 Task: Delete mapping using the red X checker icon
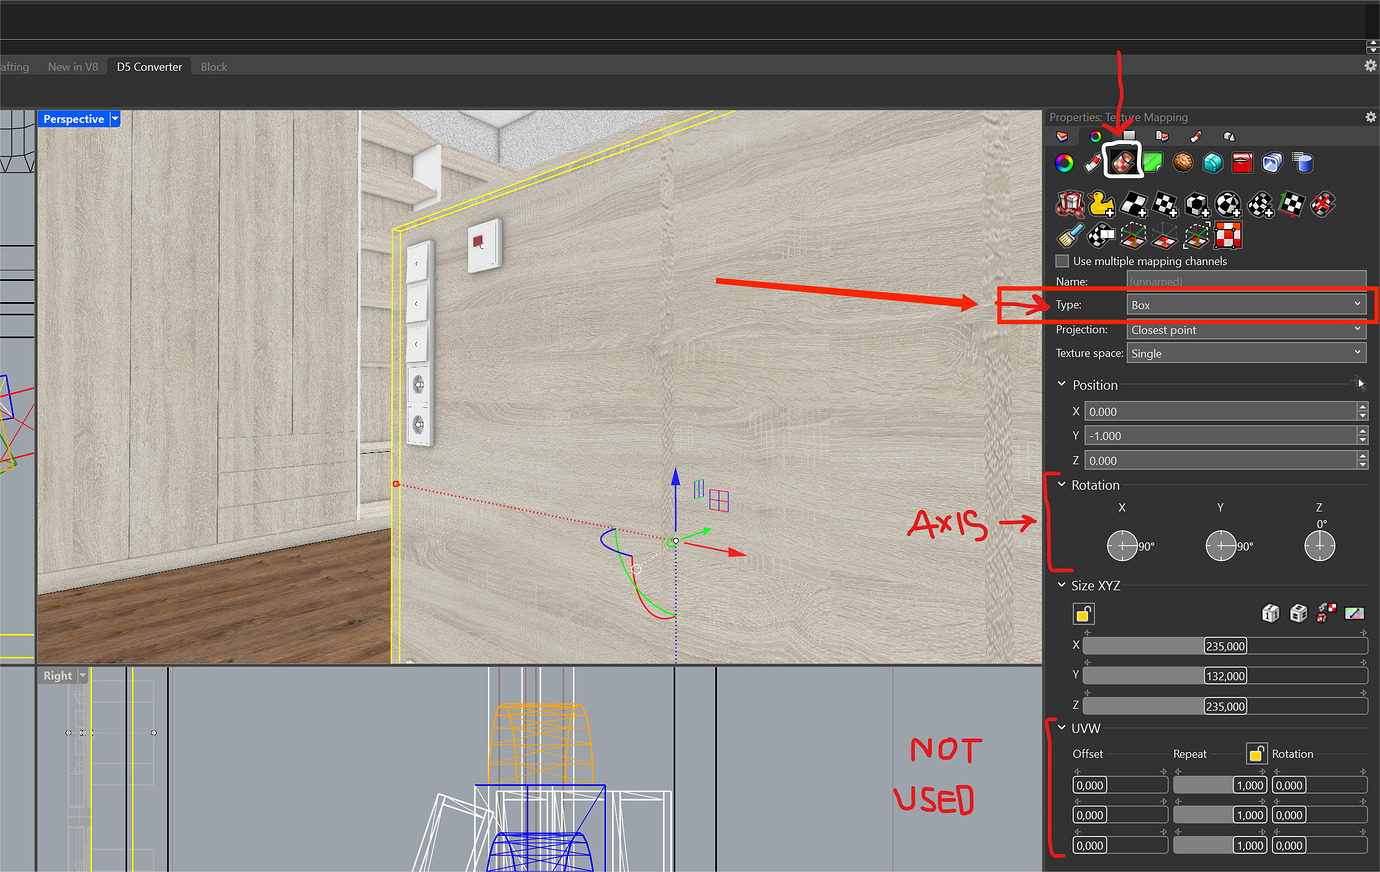[x=1322, y=204]
